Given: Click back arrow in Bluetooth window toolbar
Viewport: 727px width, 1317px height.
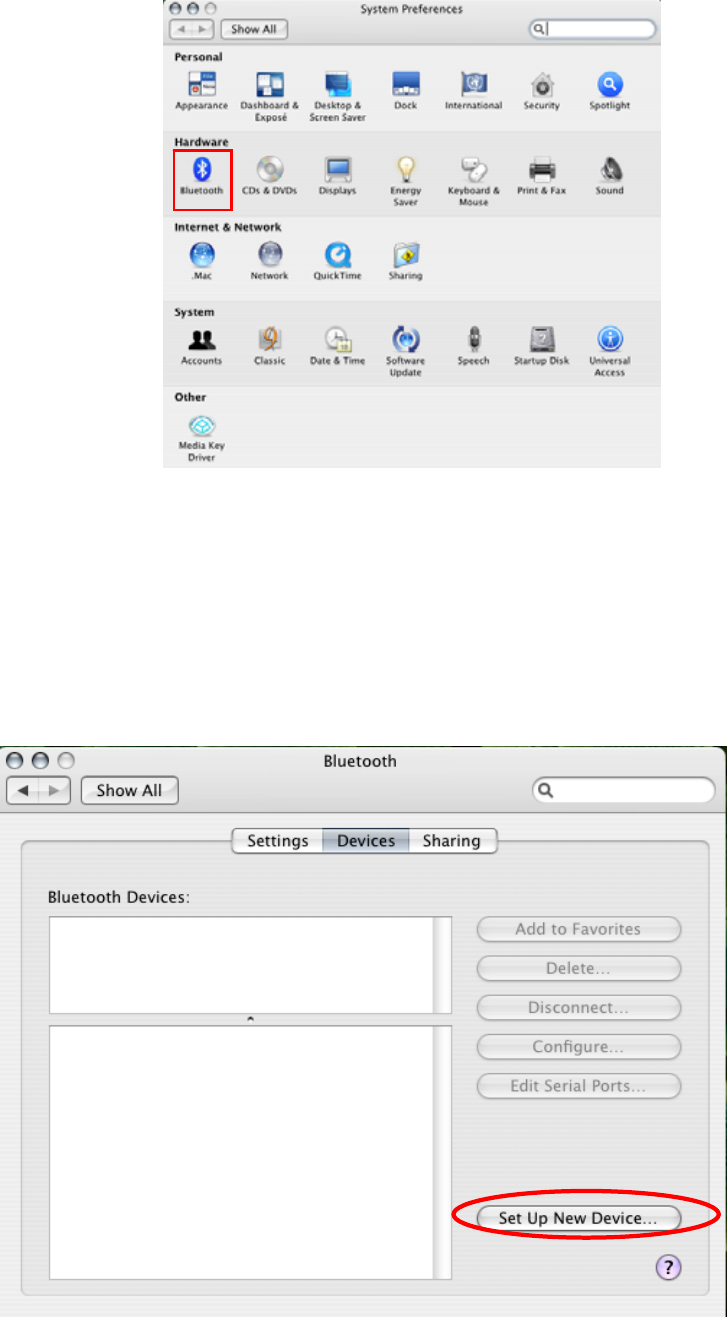Looking at the screenshot, I should click(24, 790).
